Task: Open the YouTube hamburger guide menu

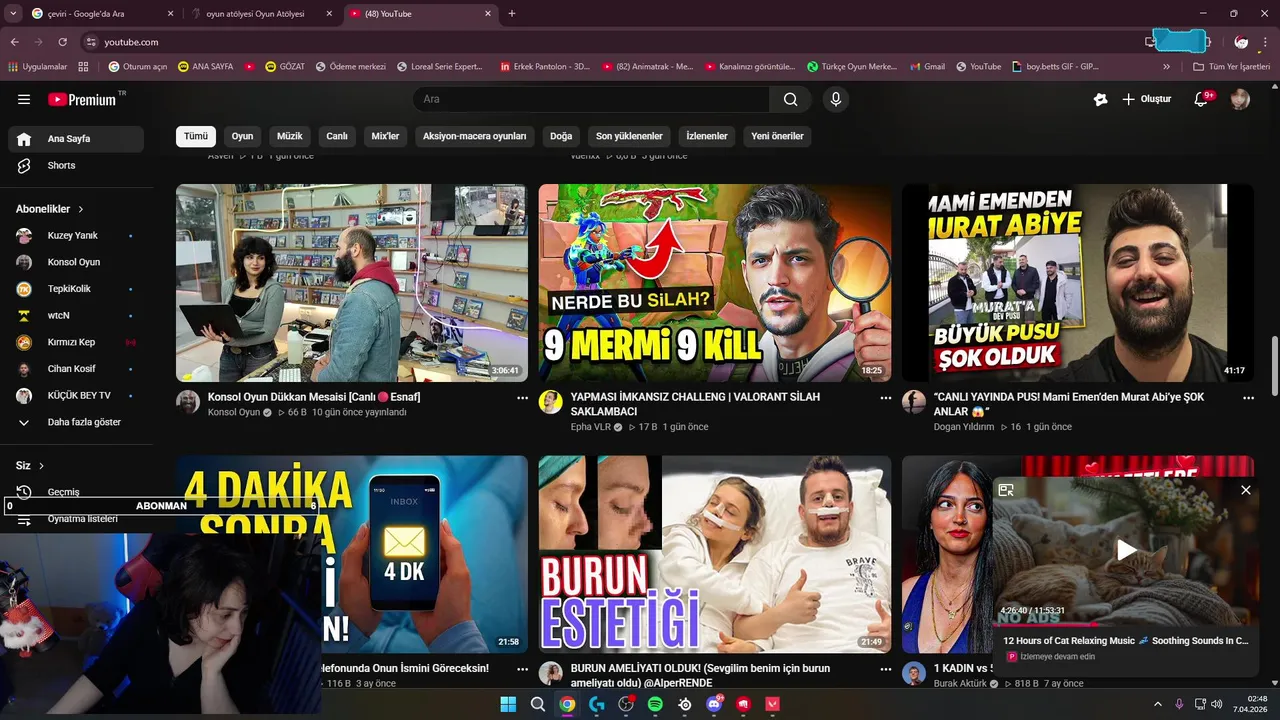Action: (x=24, y=99)
